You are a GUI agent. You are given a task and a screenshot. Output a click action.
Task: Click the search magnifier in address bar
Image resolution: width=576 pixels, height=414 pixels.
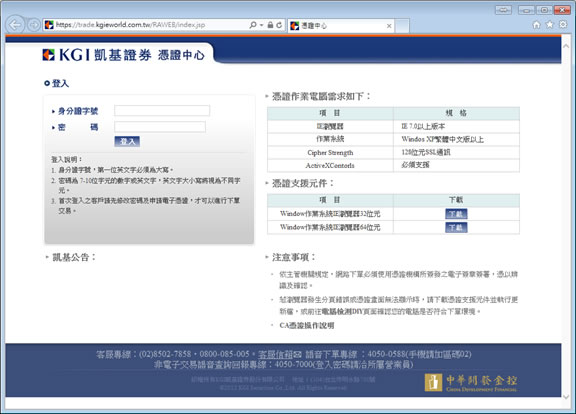coord(253,25)
